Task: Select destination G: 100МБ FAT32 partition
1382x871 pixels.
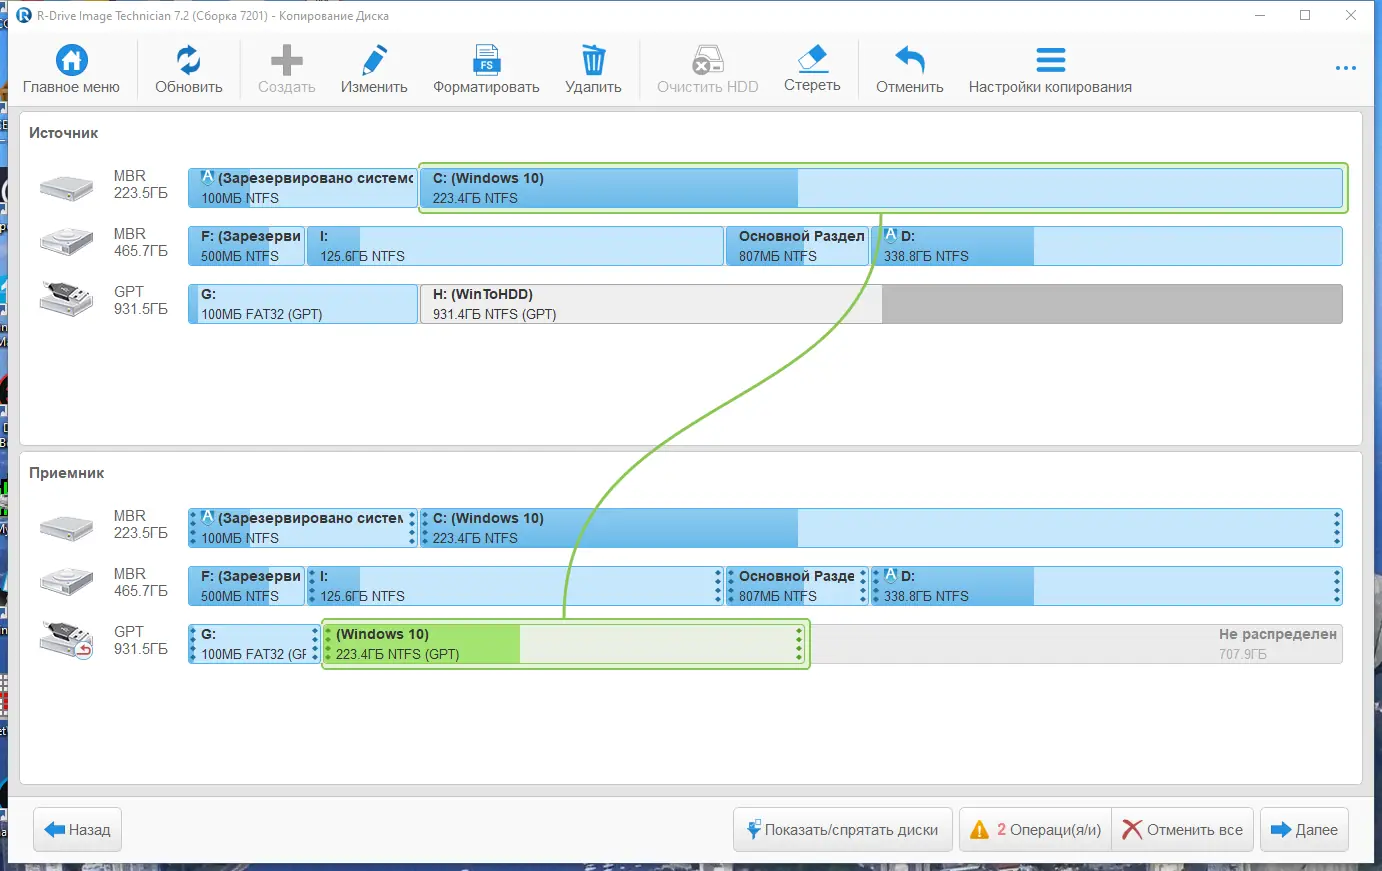Action: [254, 644]
